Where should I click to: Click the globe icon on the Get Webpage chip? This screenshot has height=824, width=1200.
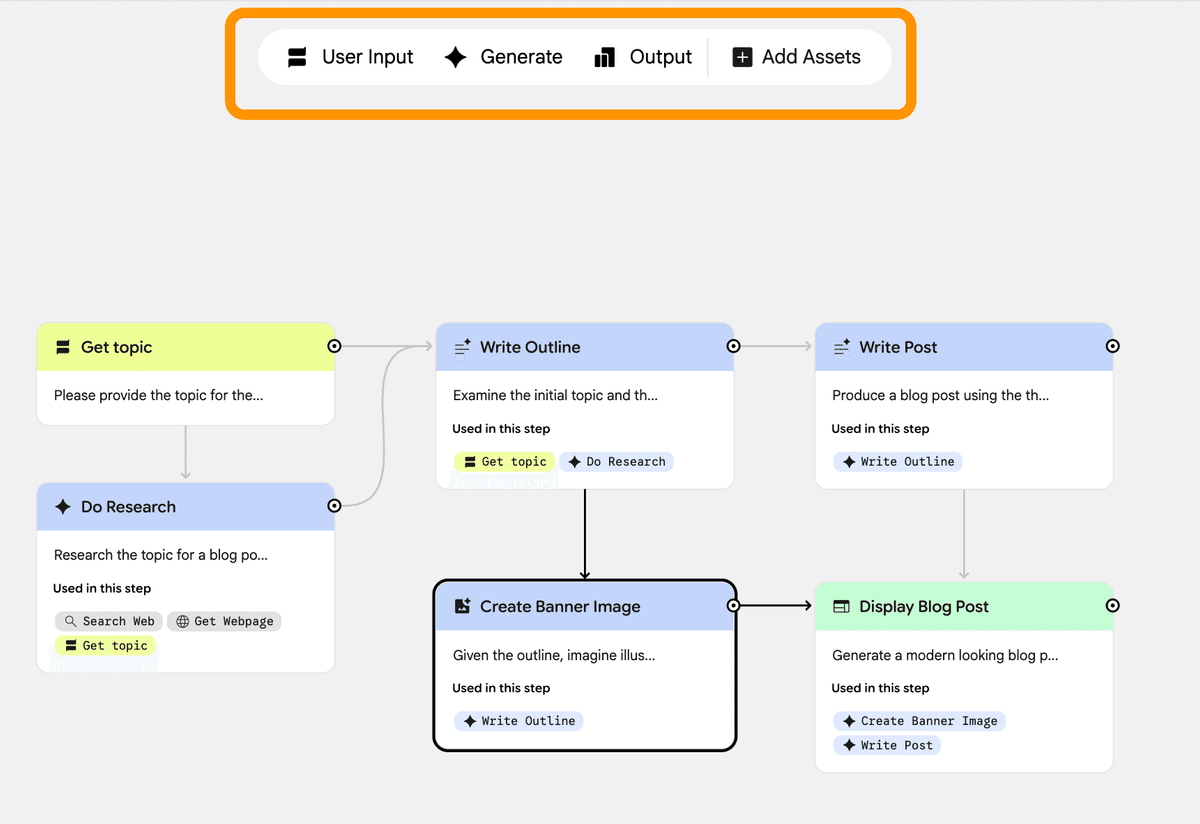[185, 621]
